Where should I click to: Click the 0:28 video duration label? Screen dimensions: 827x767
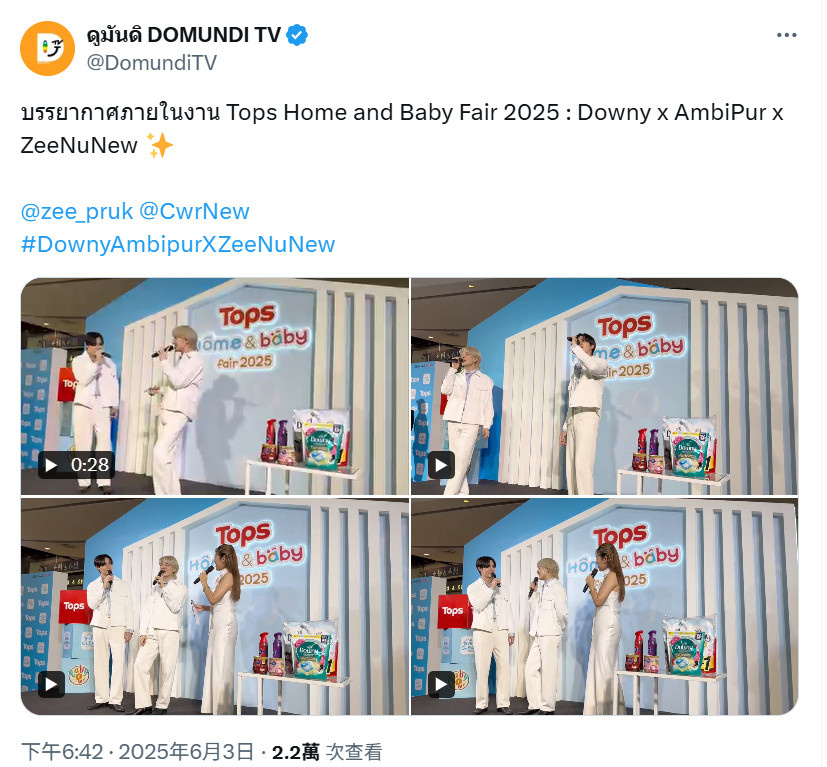[90, 465]
